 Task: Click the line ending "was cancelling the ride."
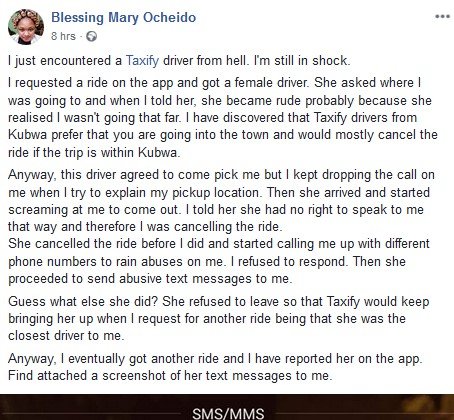[145, 227]
